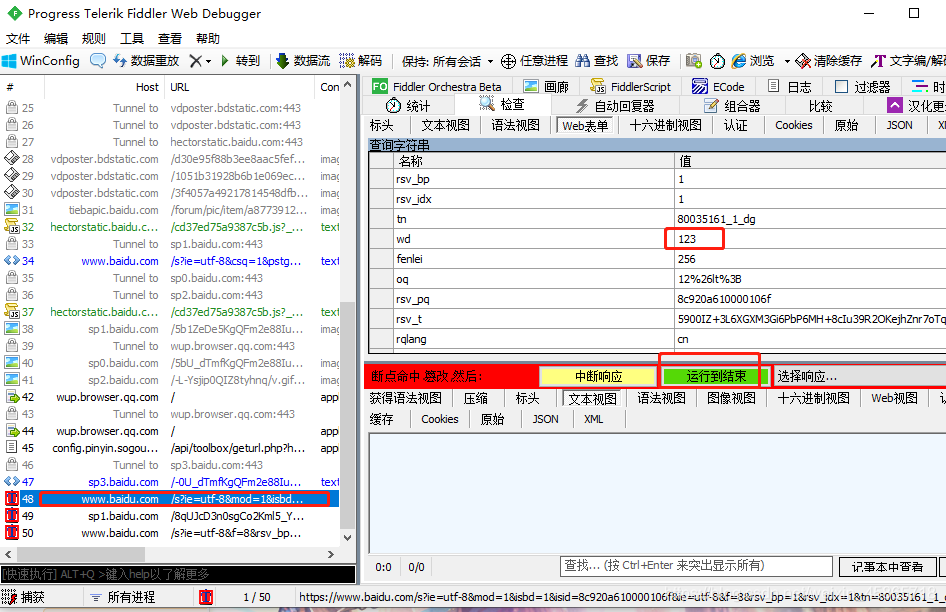Select the response XML tab
This screenshot has height=612, width=946.
pos(594,419)
